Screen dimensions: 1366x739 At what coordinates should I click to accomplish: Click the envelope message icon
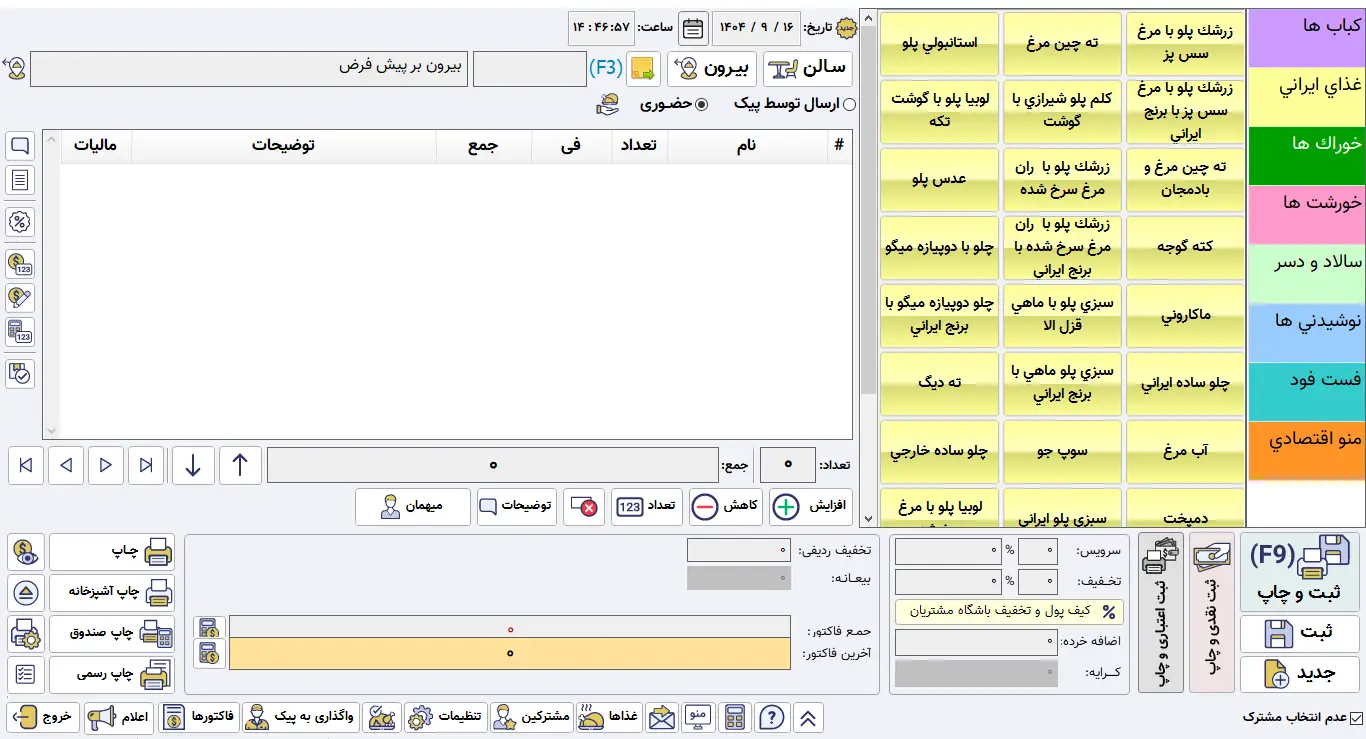pyautogui.click(x=662, y=717)
